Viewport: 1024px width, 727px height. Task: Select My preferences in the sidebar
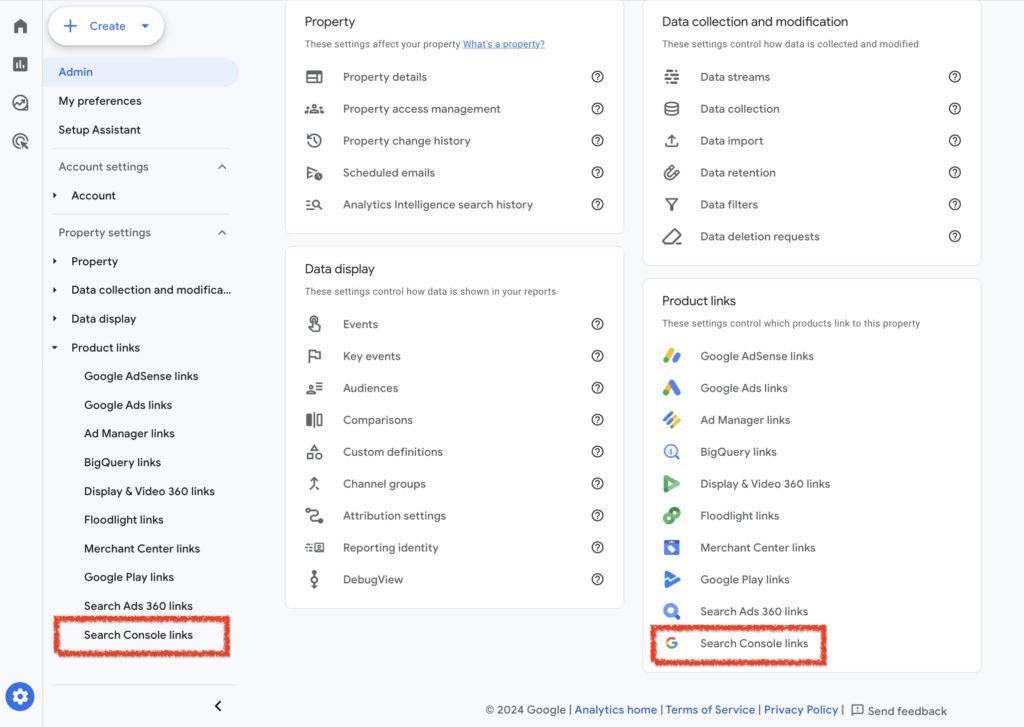tap(101, 101)
